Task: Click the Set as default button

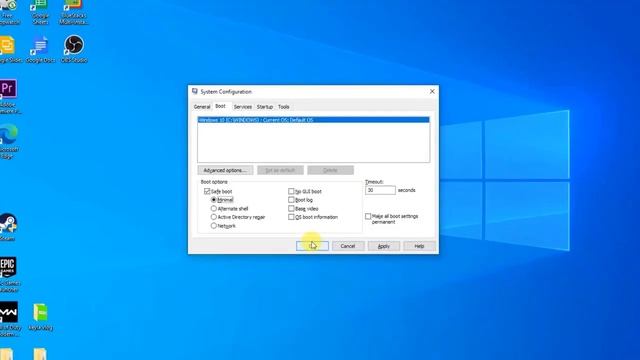Action: tap(280, 170)
